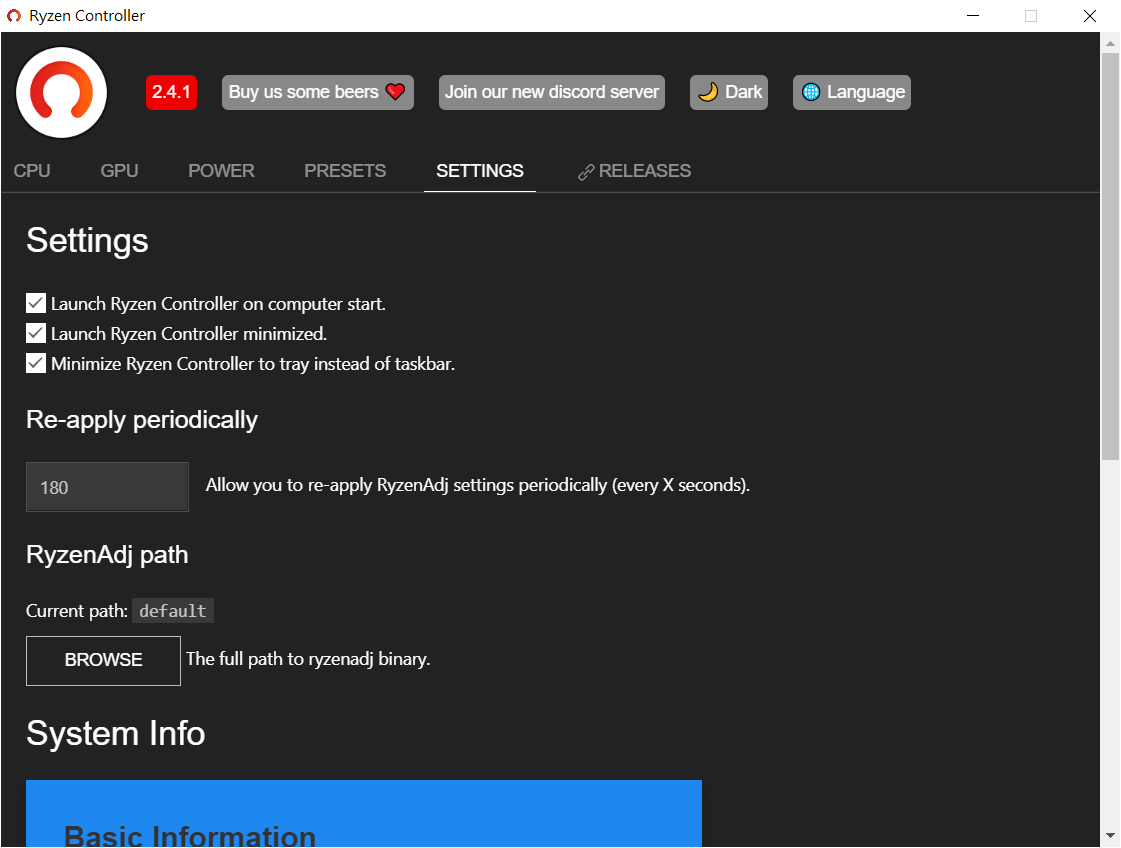Switch to the CPU tab
Viewport: 1121px width, 848px height.
[x=32, y=171]
